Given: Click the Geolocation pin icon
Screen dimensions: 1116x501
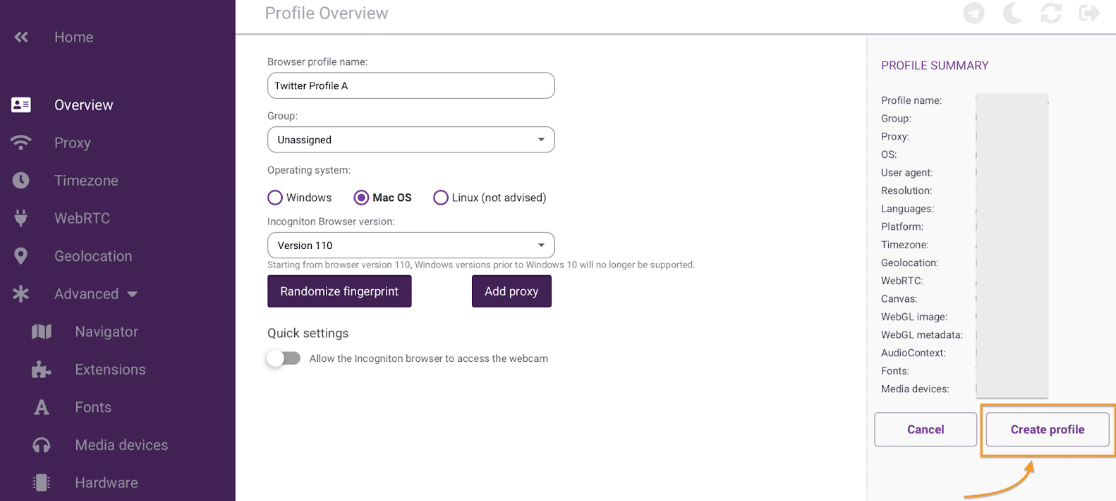Looking at the screenshot, I should pos(21,255).
